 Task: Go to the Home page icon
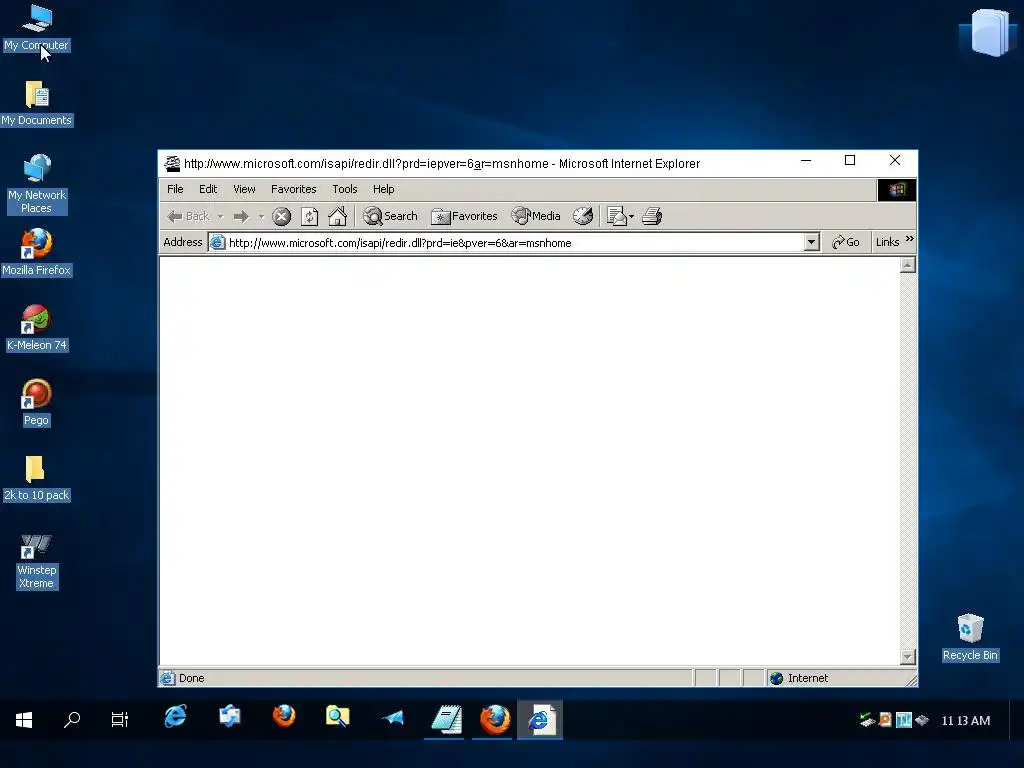point(337,216)
